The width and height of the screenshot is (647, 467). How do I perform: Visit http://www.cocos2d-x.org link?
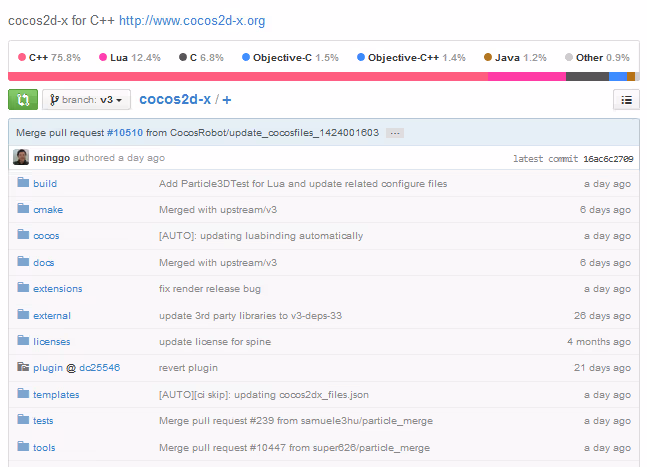192,20
